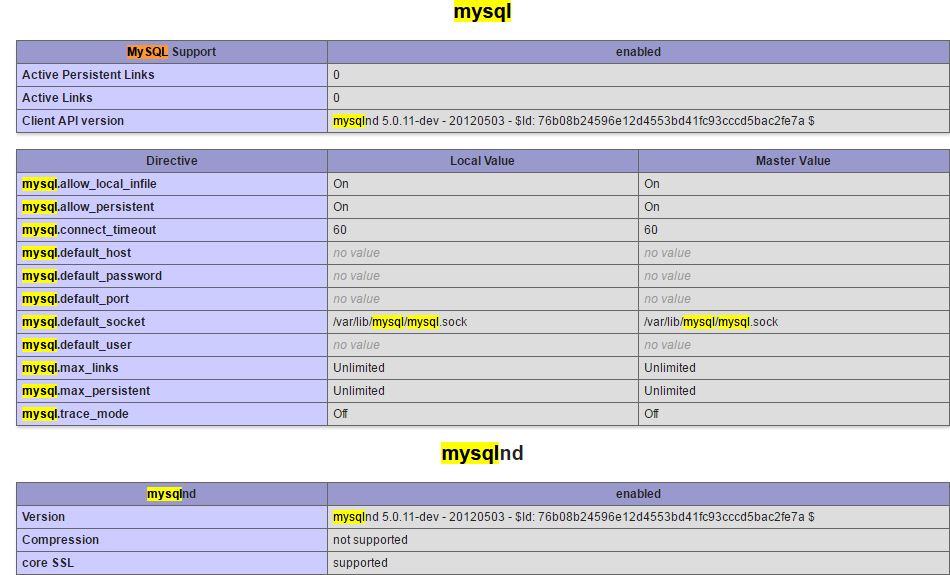Click the "mysqlnd" section heading
Viewport: 950px width, 575px height.
tap(482, 453)
